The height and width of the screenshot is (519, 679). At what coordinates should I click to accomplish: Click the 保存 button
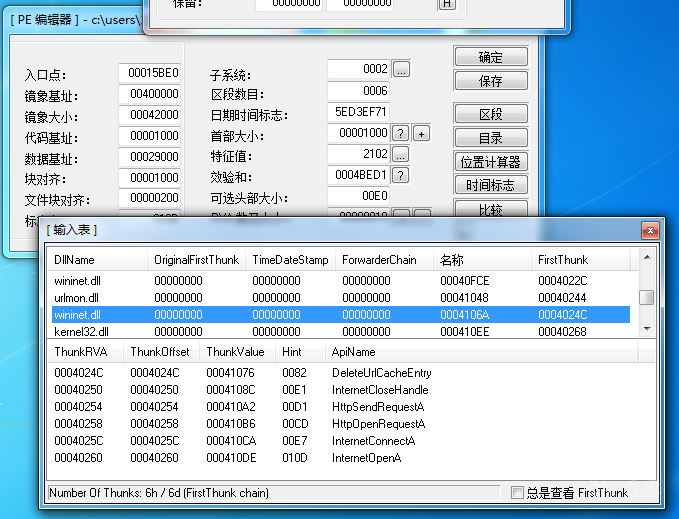pos(491,81)
